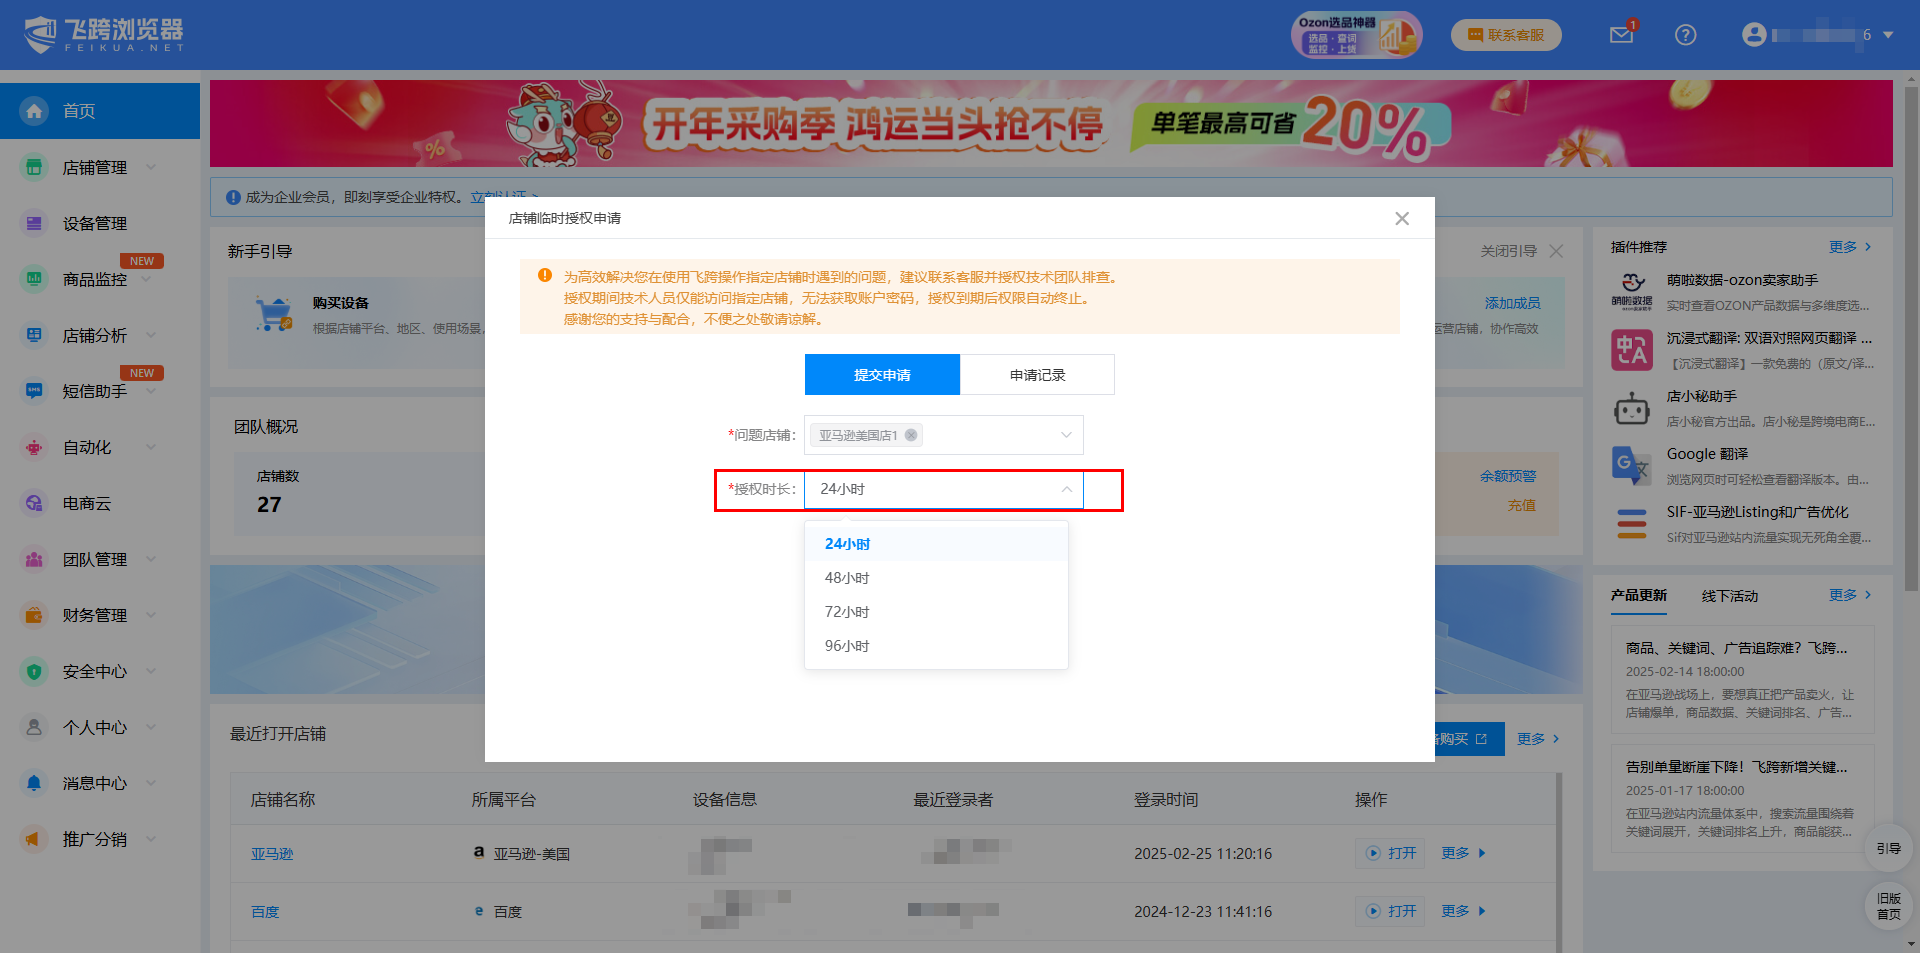
Task: Select the 提交申请 tab
Action: pos(882,375)
